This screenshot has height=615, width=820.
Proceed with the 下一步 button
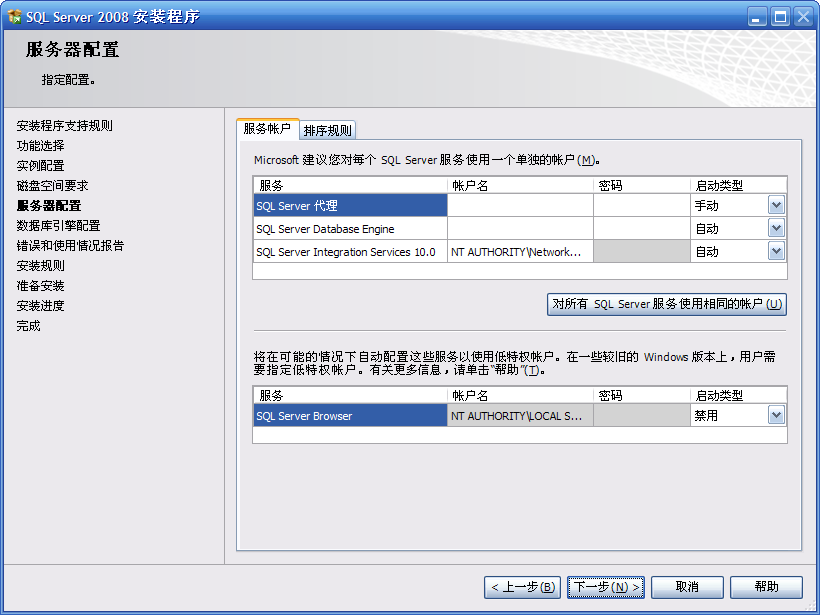[606, 587]
